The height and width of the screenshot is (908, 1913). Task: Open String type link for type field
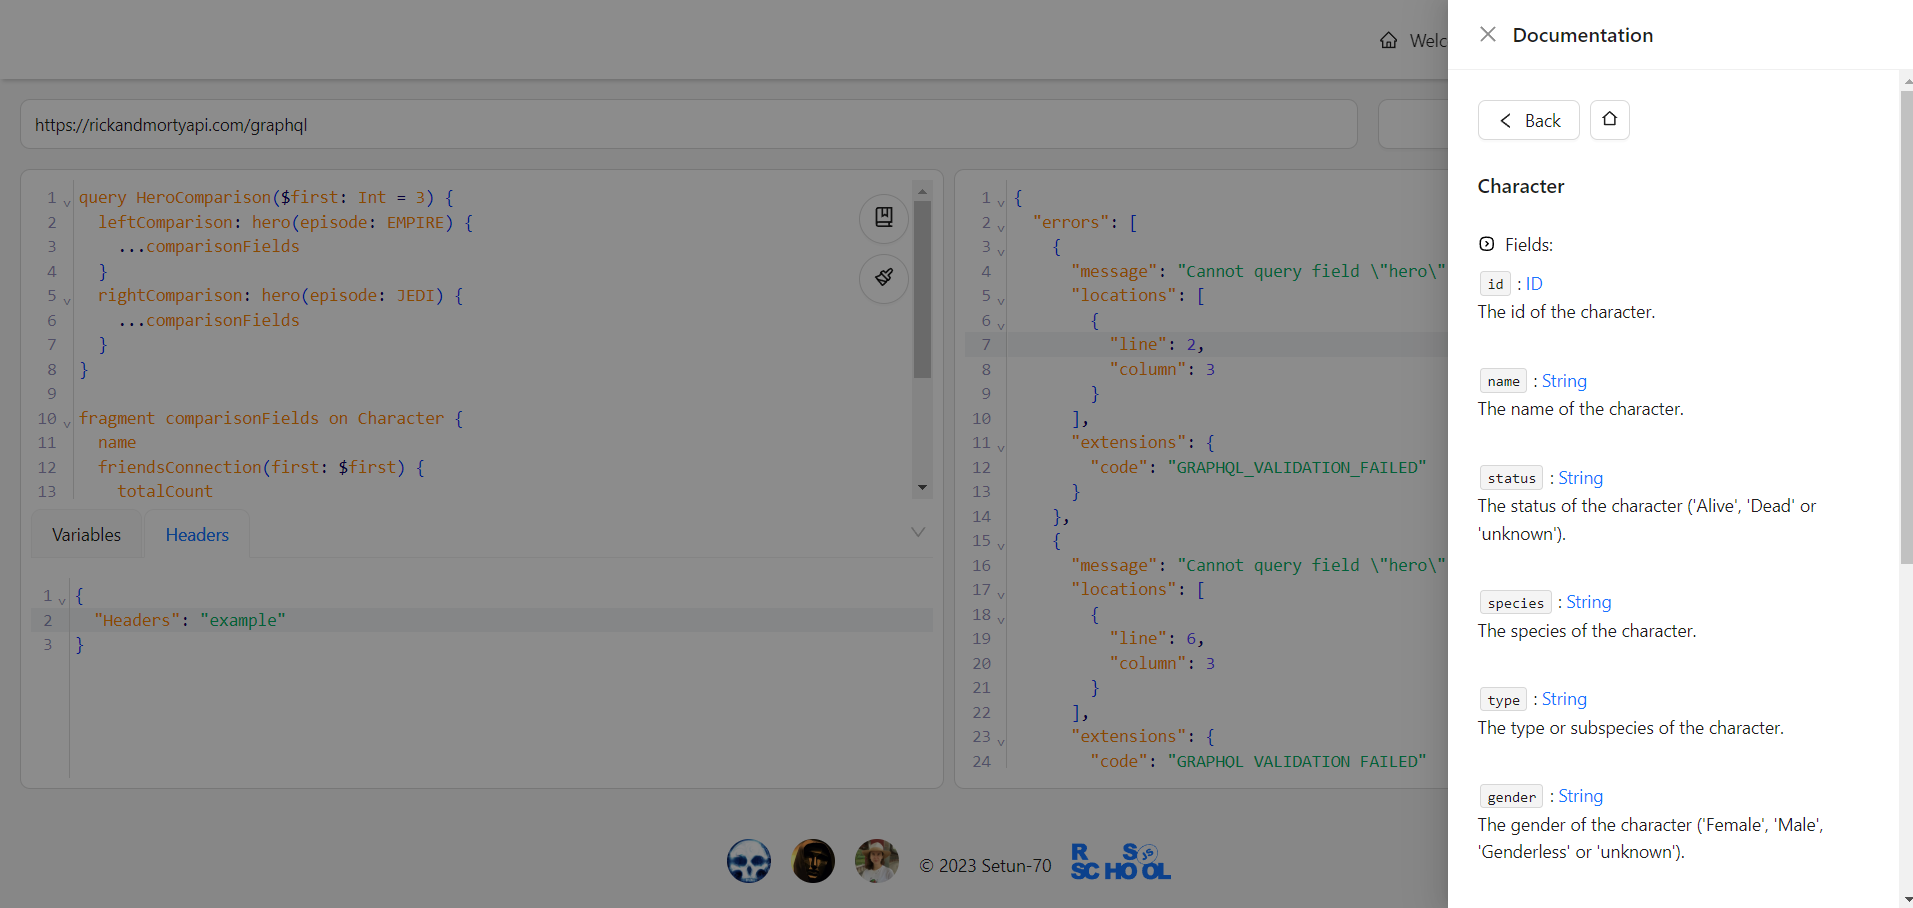click(x=1564, y=699)
